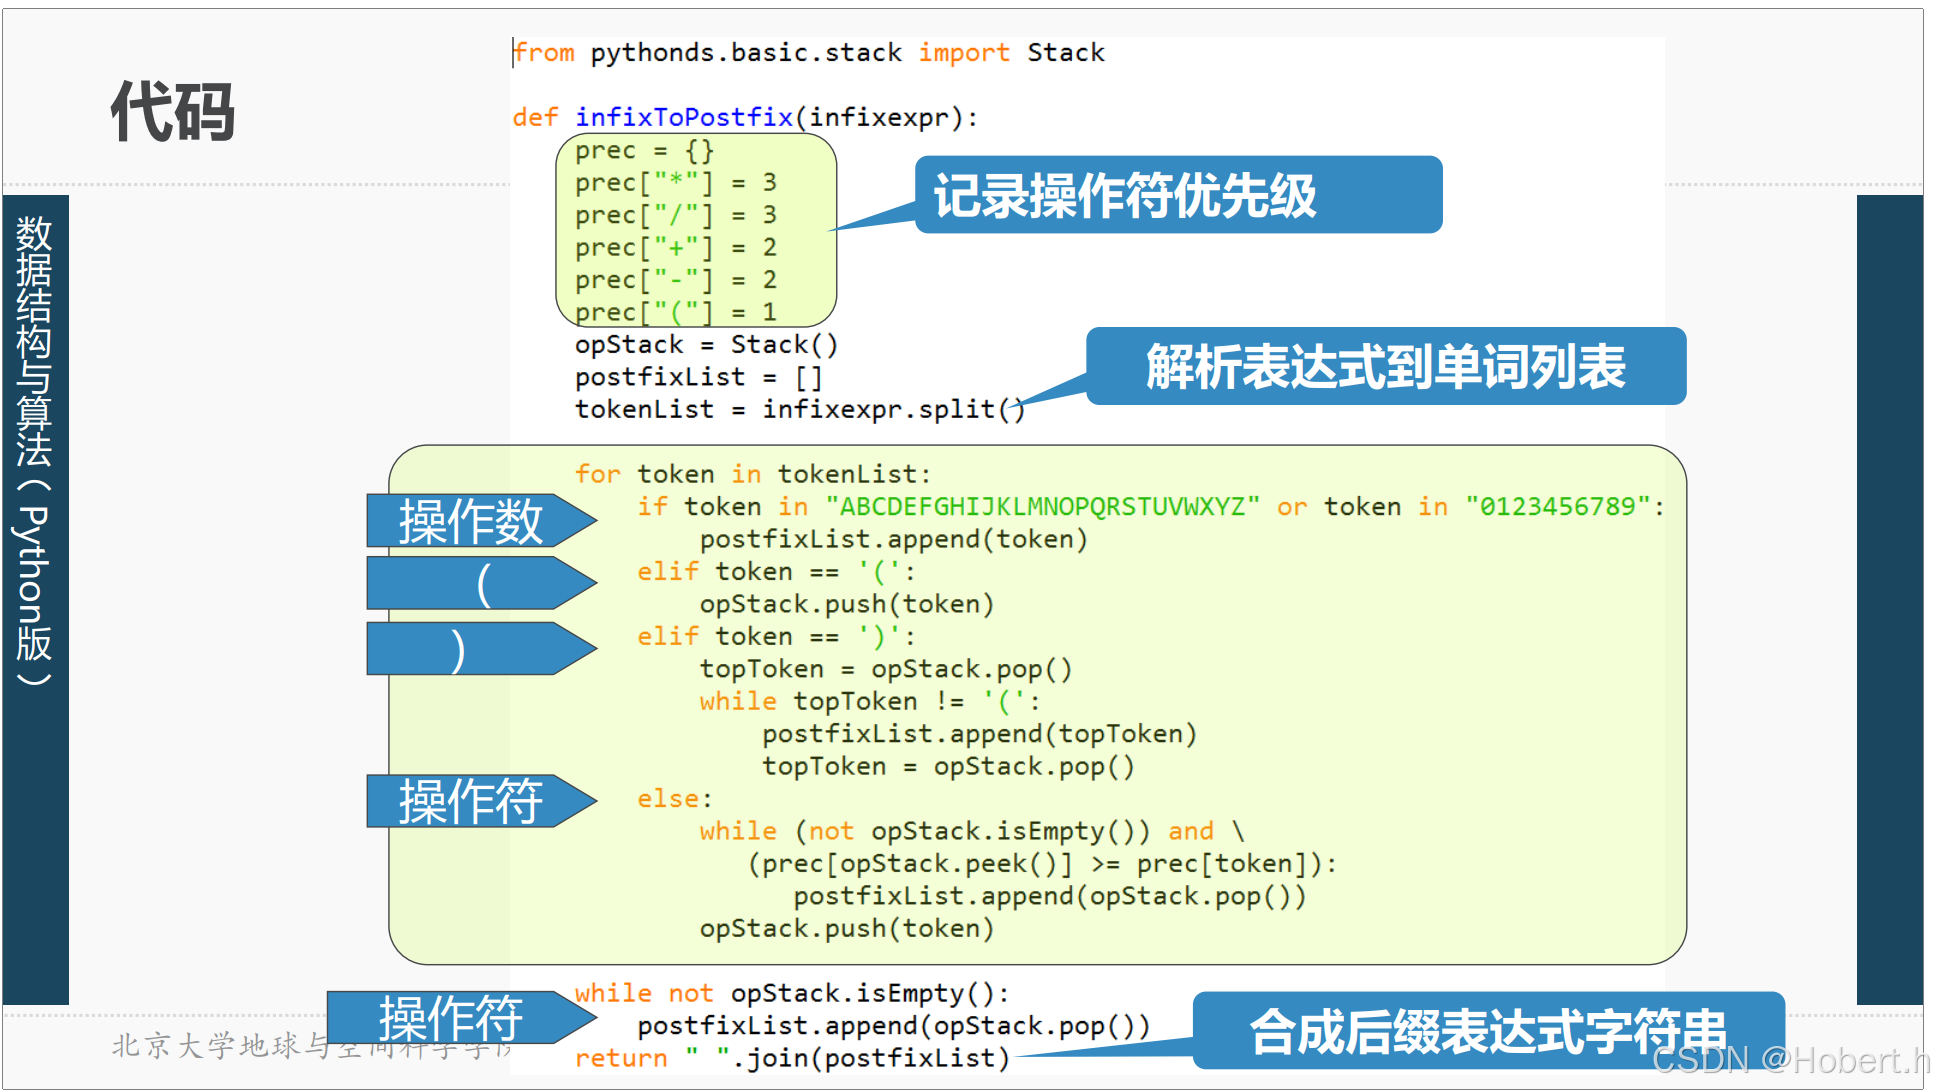This screenshot has height=1092, width=1935.
Task: Click the dark blue right side bar
Action: point(1889,600)
